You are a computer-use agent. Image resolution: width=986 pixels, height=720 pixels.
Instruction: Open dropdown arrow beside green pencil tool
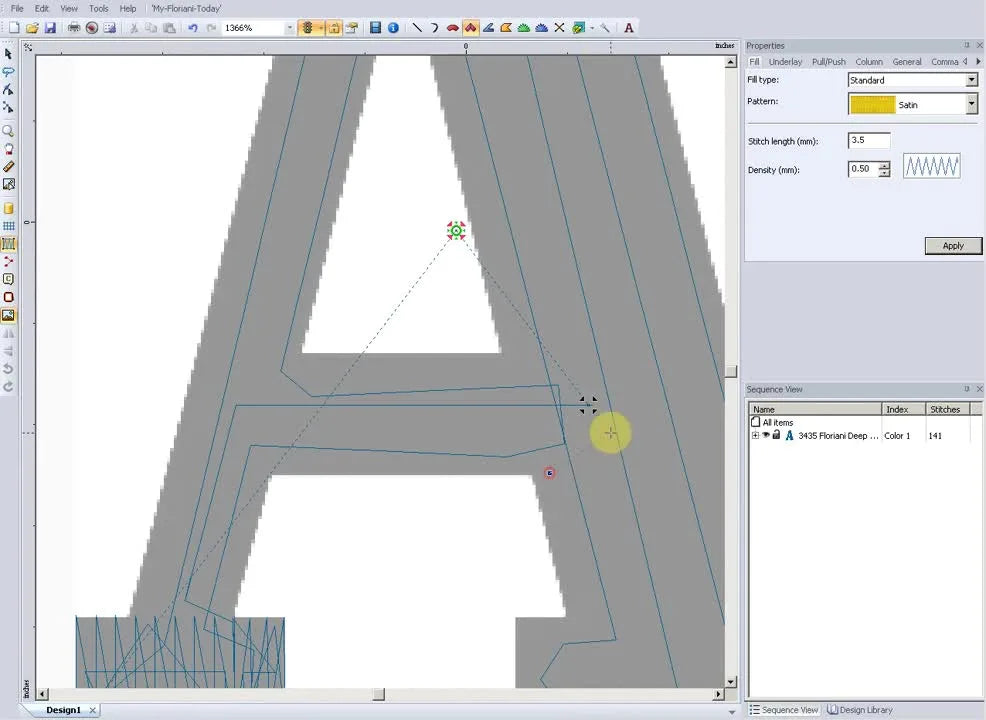pos(592,28)
